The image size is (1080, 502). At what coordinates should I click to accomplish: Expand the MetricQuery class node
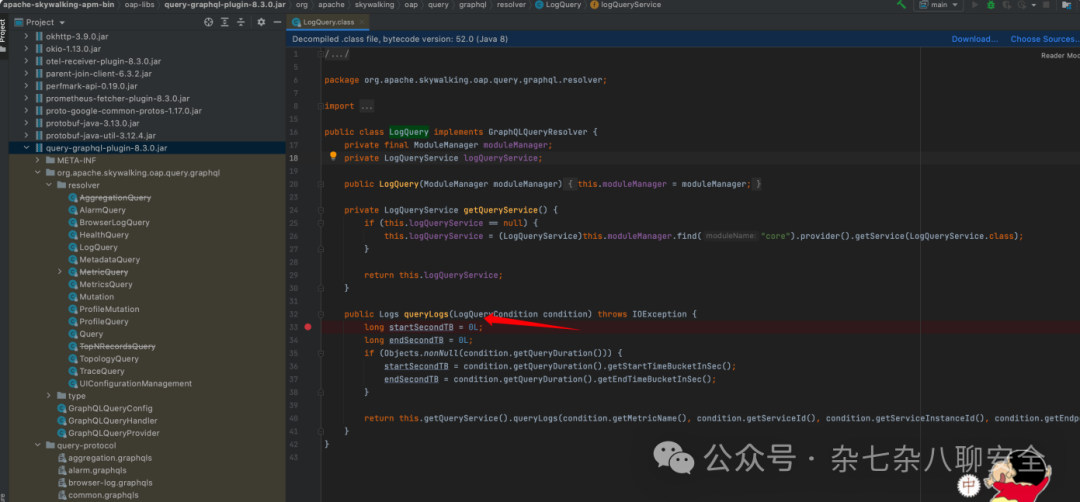click(x=60, y=272)
